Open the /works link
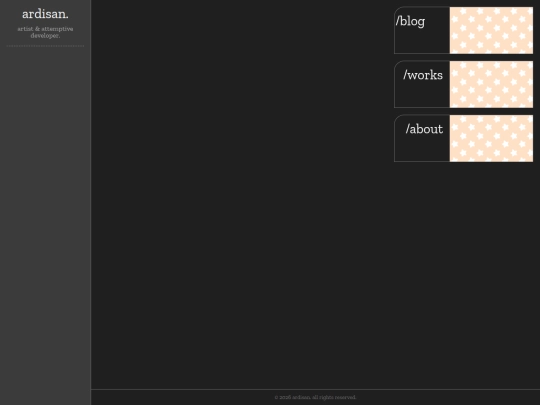 (423, 75)
